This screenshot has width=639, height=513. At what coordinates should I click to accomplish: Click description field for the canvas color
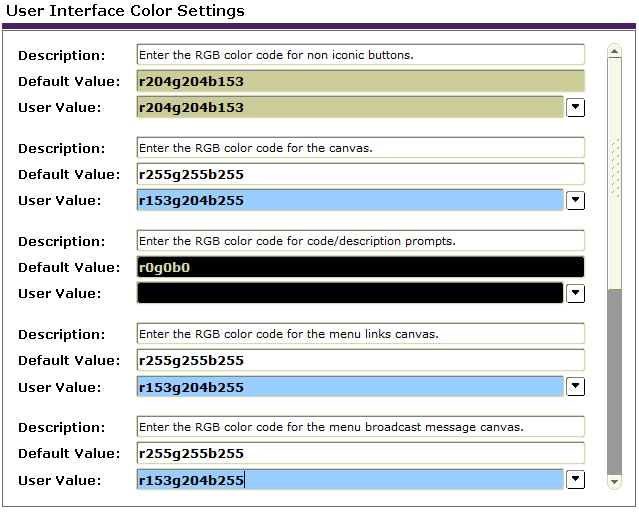click(x=361, y=148)
